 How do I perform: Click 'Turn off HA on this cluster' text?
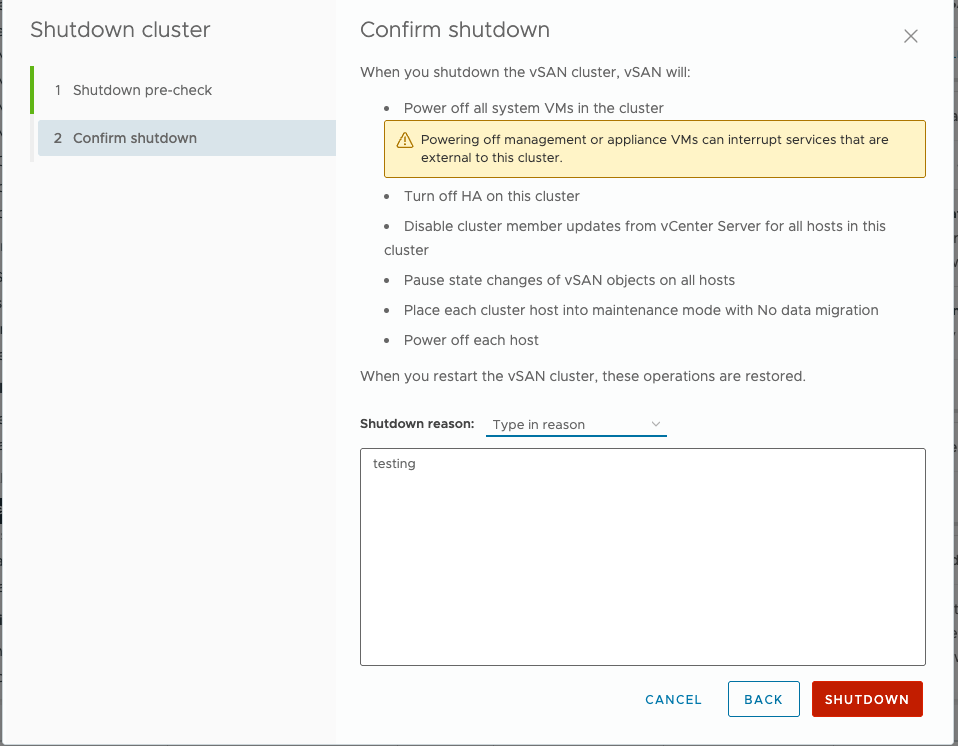491,196
